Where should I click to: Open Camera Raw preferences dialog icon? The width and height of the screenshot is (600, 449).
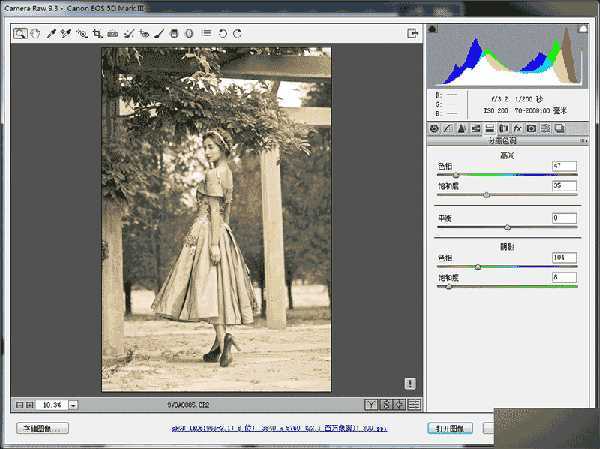point(206,33)
